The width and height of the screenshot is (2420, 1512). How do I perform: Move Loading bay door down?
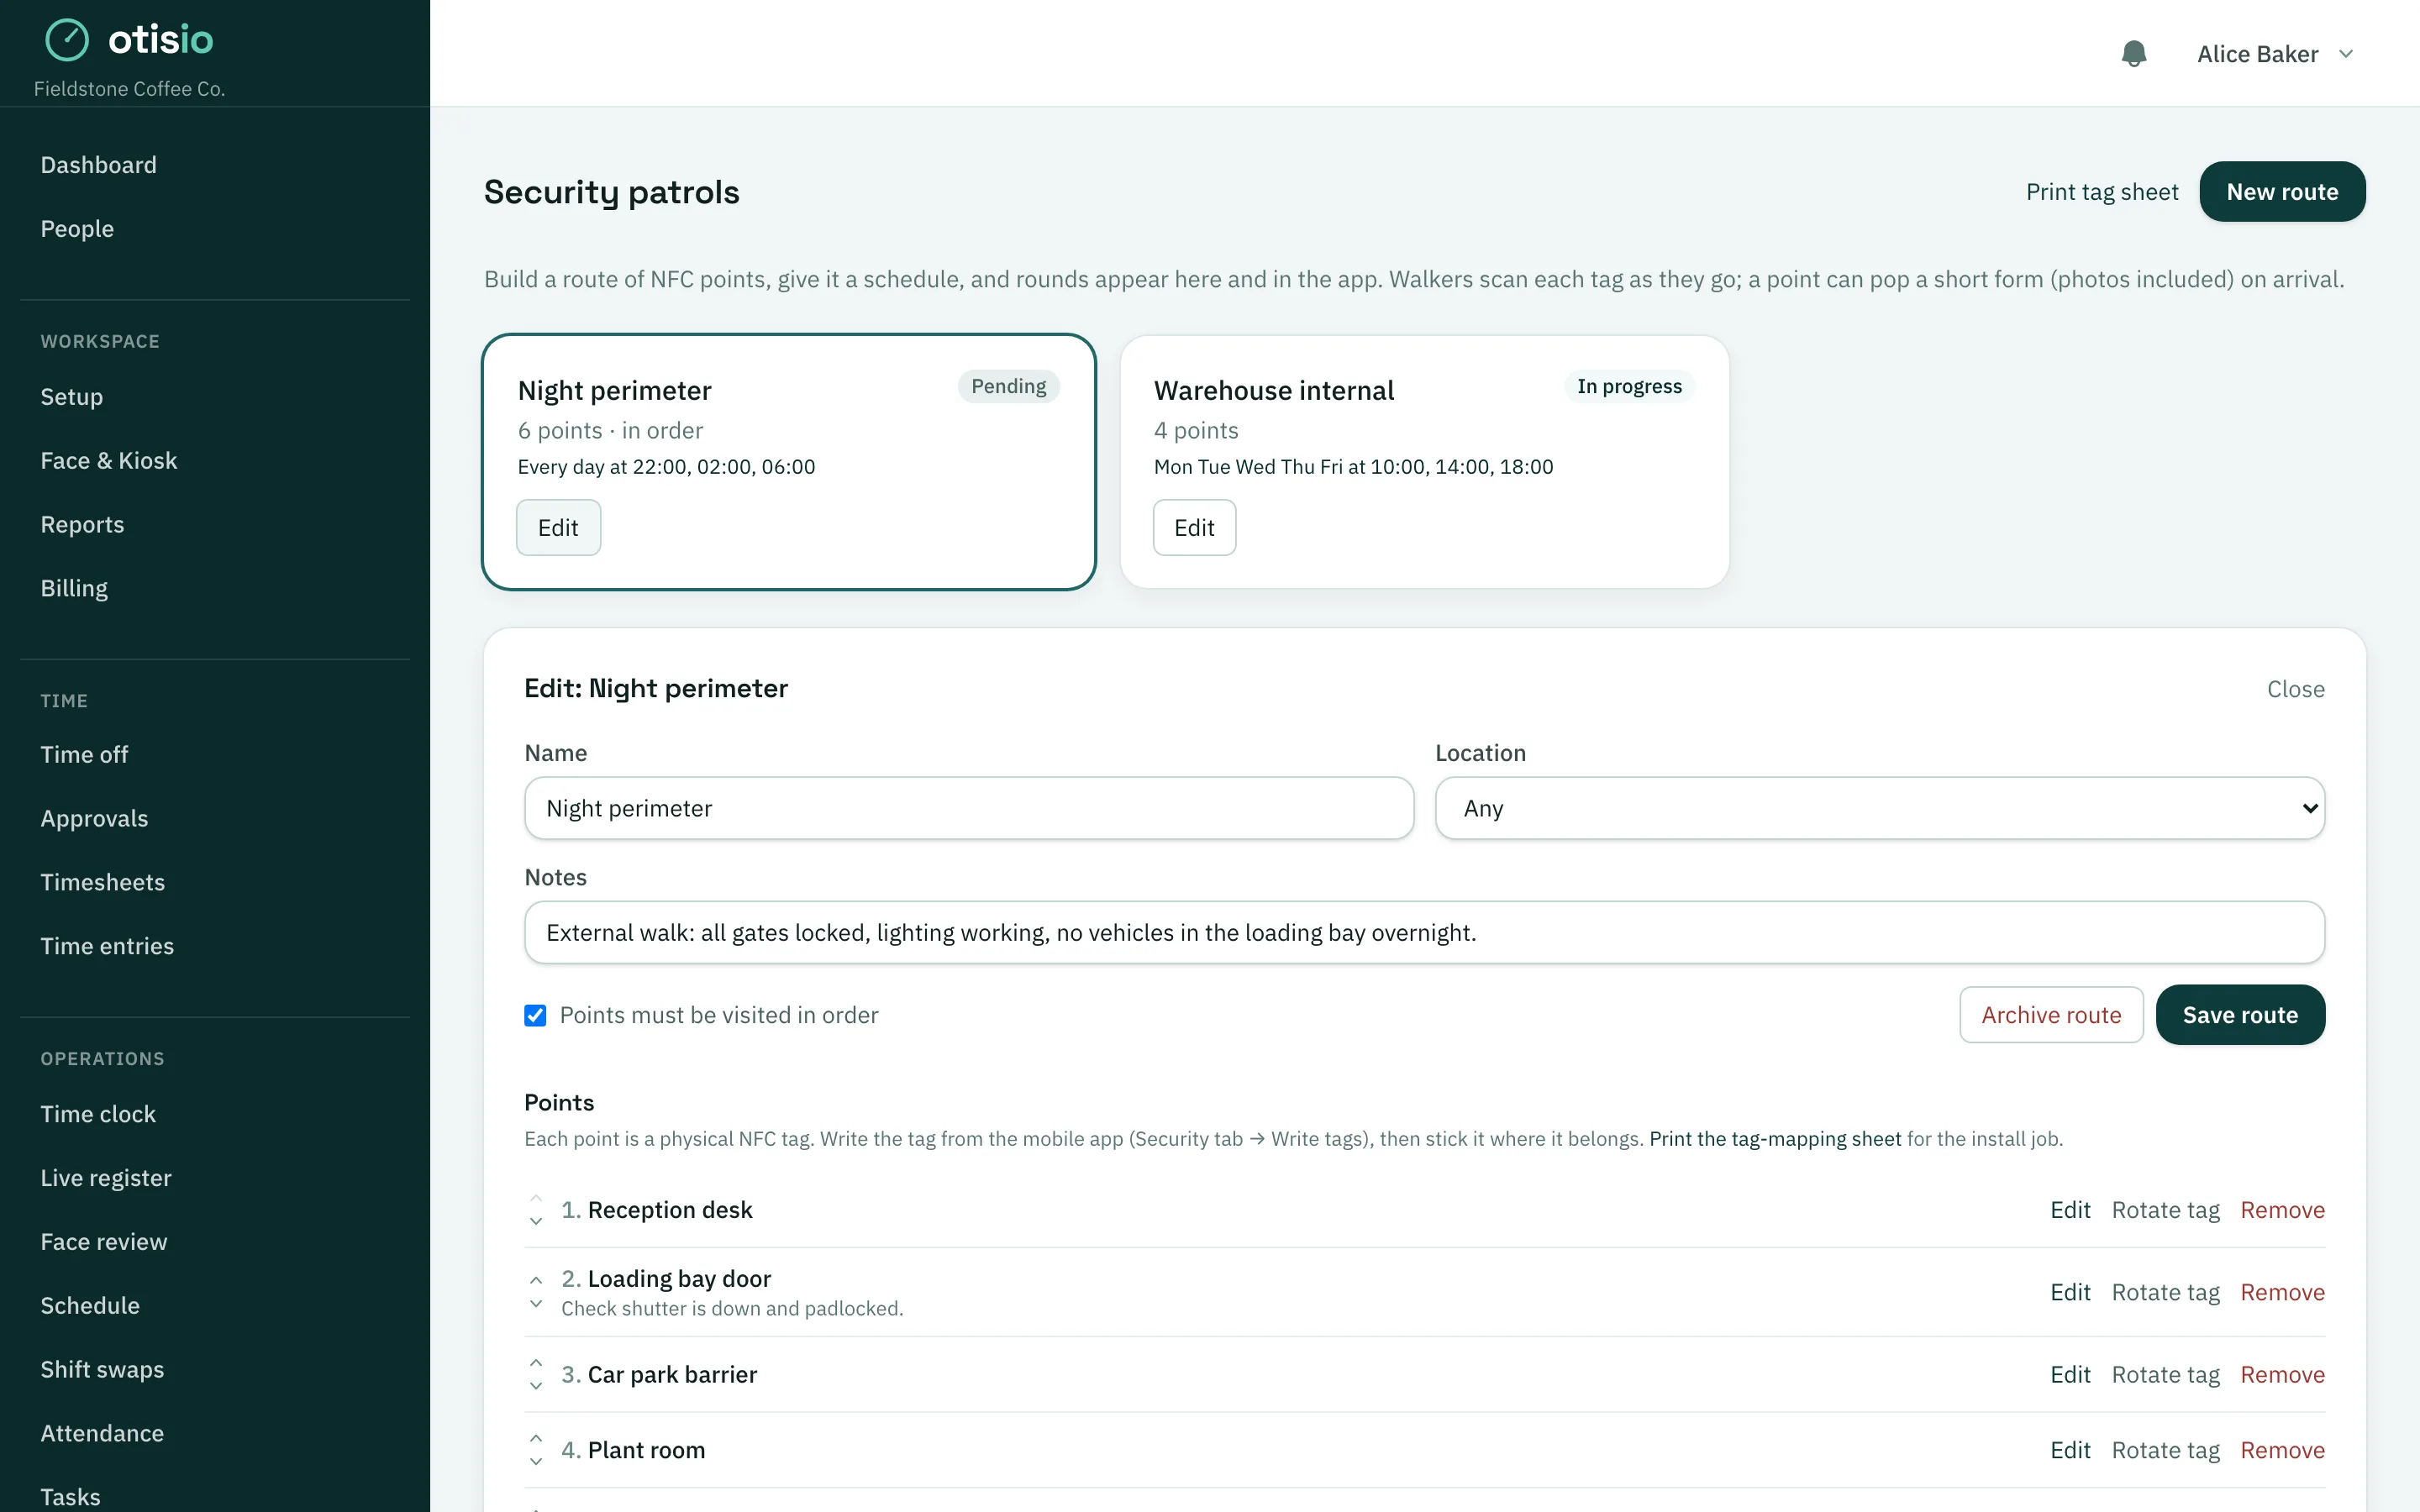pos(536,1304)
